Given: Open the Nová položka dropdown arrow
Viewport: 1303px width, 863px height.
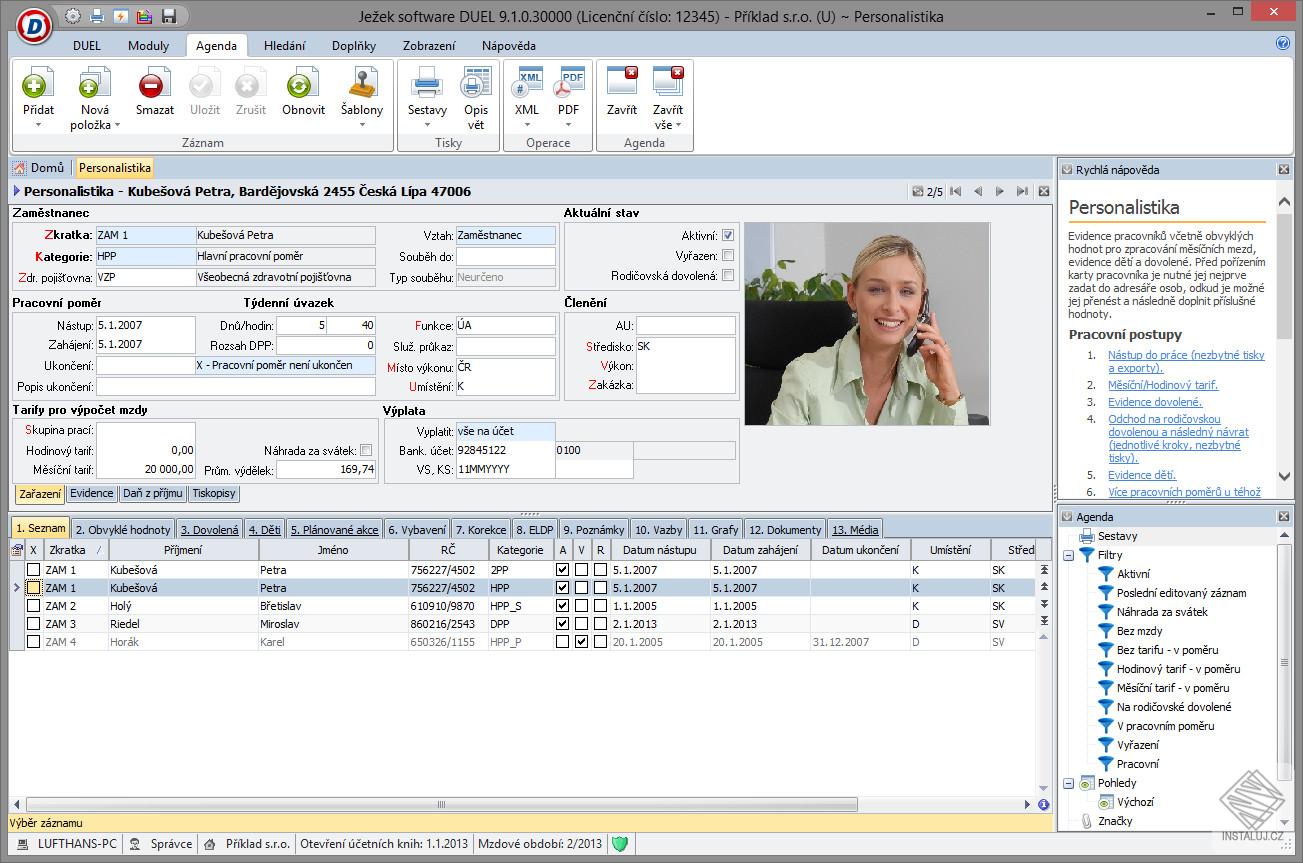Looking at the screenshot, I should (x=117, y=126).
